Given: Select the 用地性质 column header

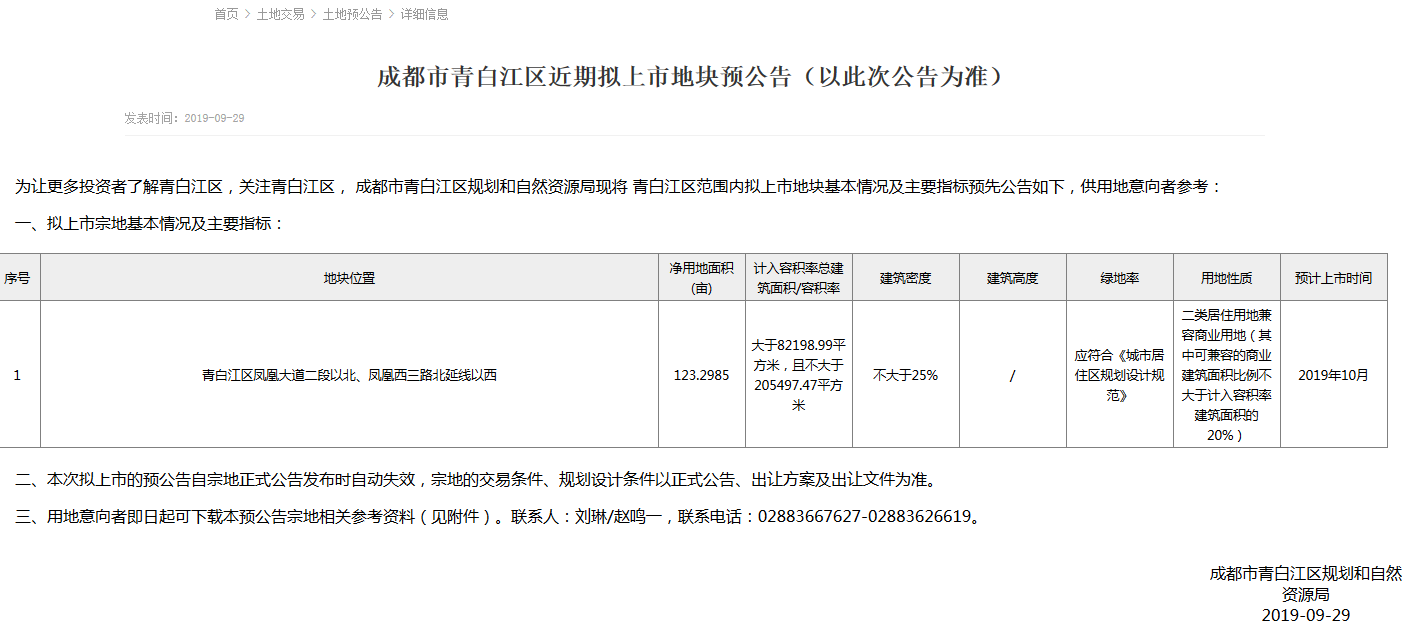Looking at the screenshot, I should coord(1226,278).
